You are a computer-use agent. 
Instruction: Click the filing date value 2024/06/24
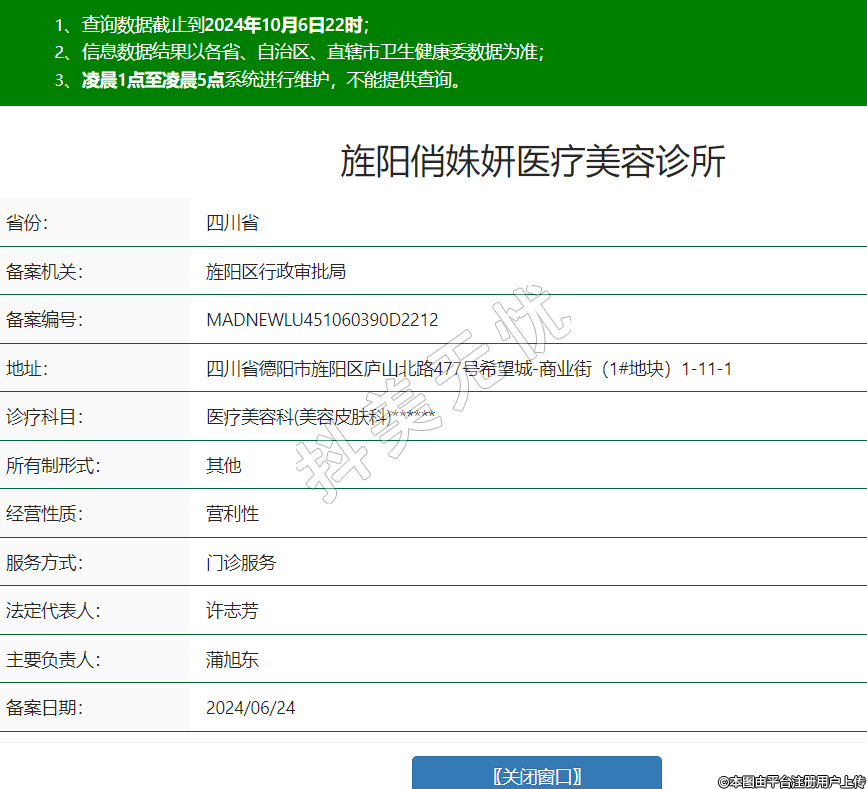point(251,708)
